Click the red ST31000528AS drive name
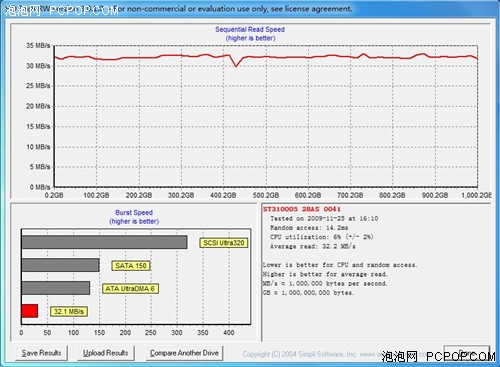500x367 pixels. (302, 209)
